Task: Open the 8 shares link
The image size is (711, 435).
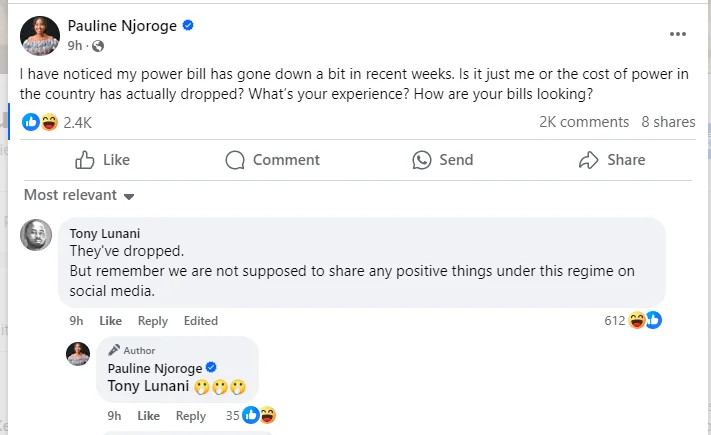Action: point(668,122)
